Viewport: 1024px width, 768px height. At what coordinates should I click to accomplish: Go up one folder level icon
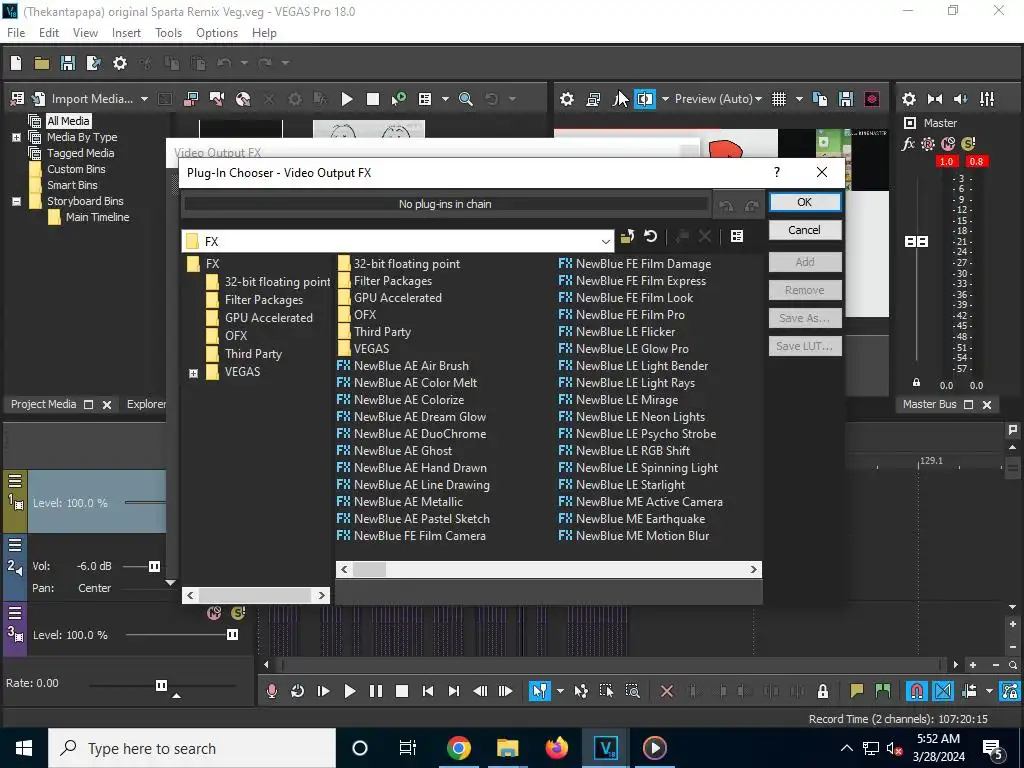point(628,236)
